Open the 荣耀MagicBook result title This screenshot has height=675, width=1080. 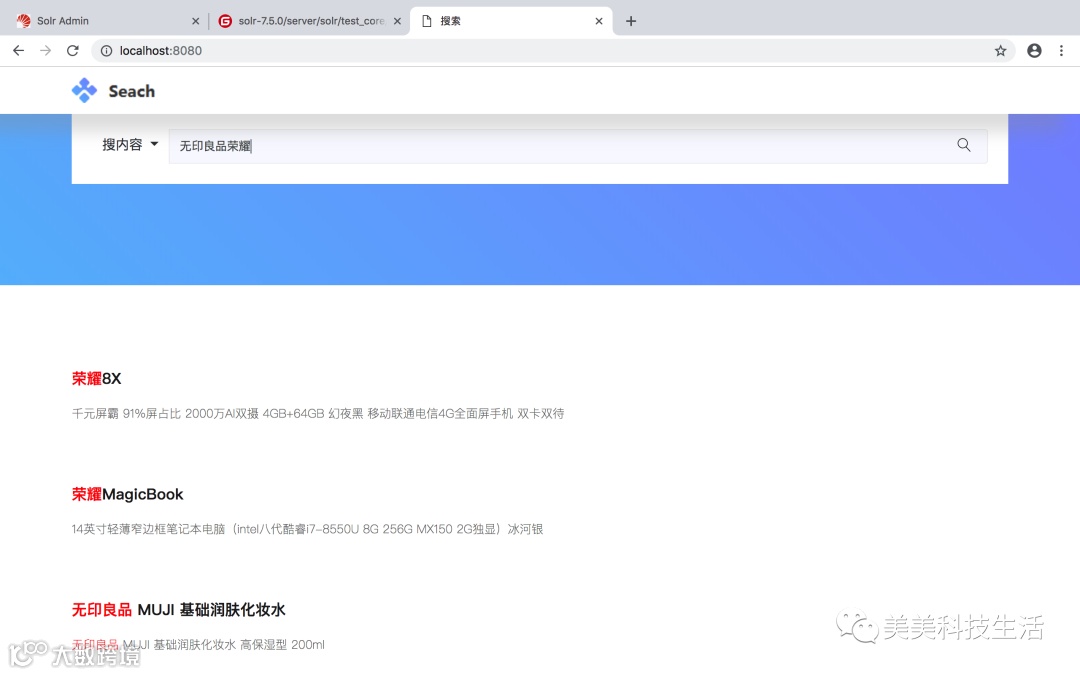coord(127,494)
